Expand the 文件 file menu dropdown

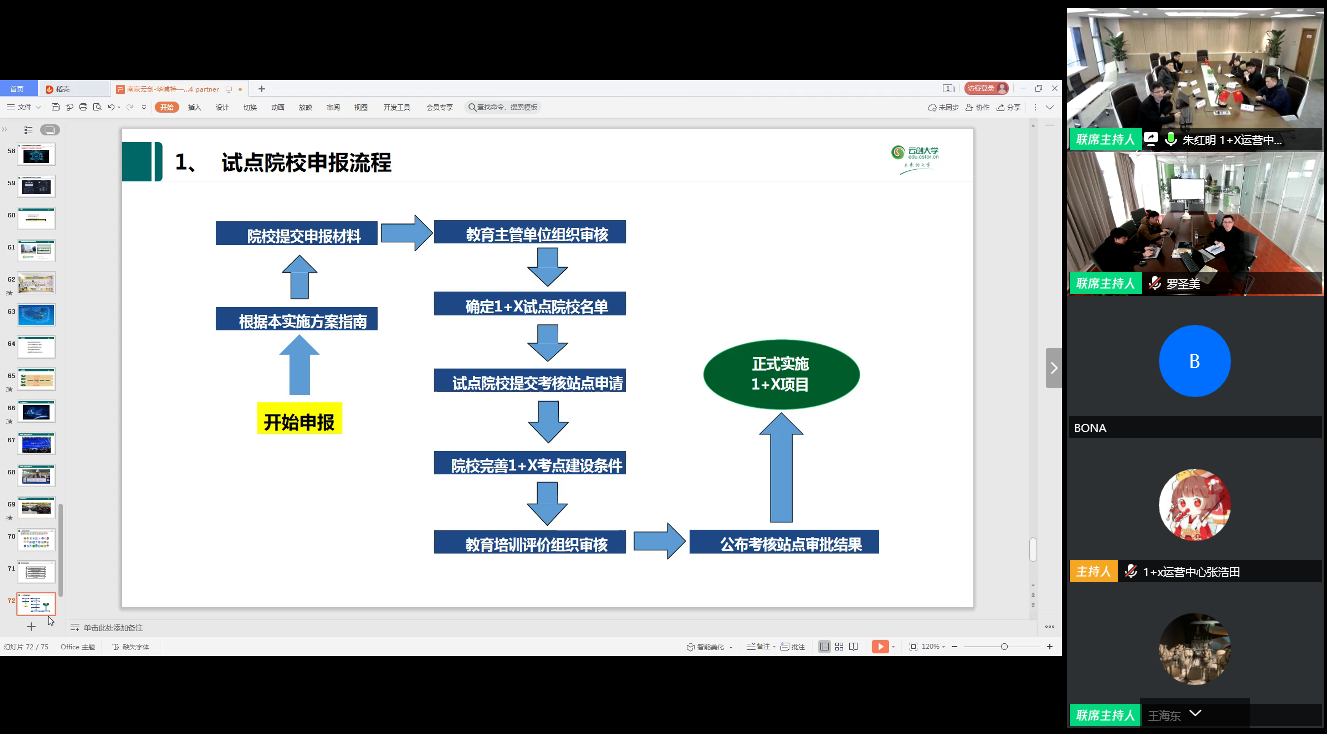click(22, 107)
